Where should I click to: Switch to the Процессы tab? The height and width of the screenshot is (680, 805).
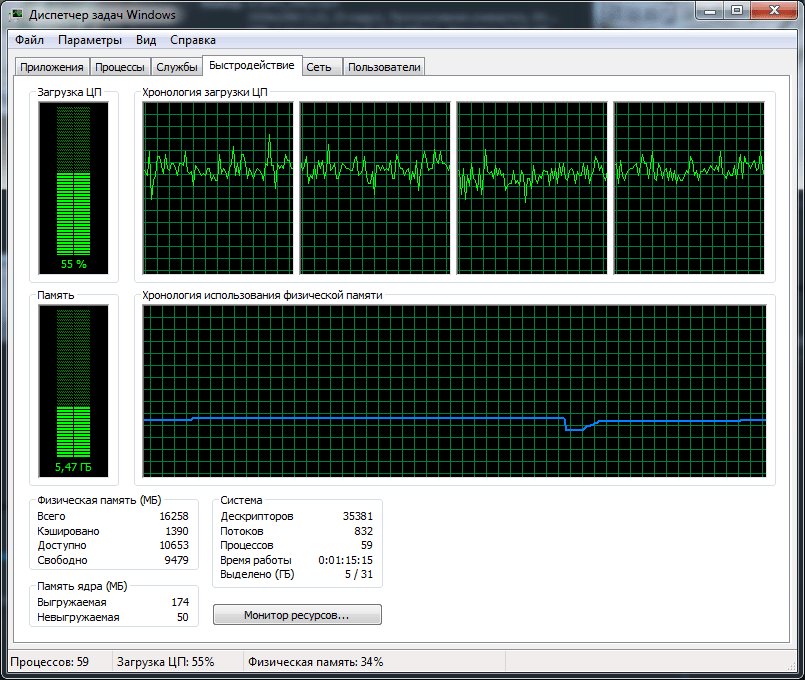[x=120, y=67]
